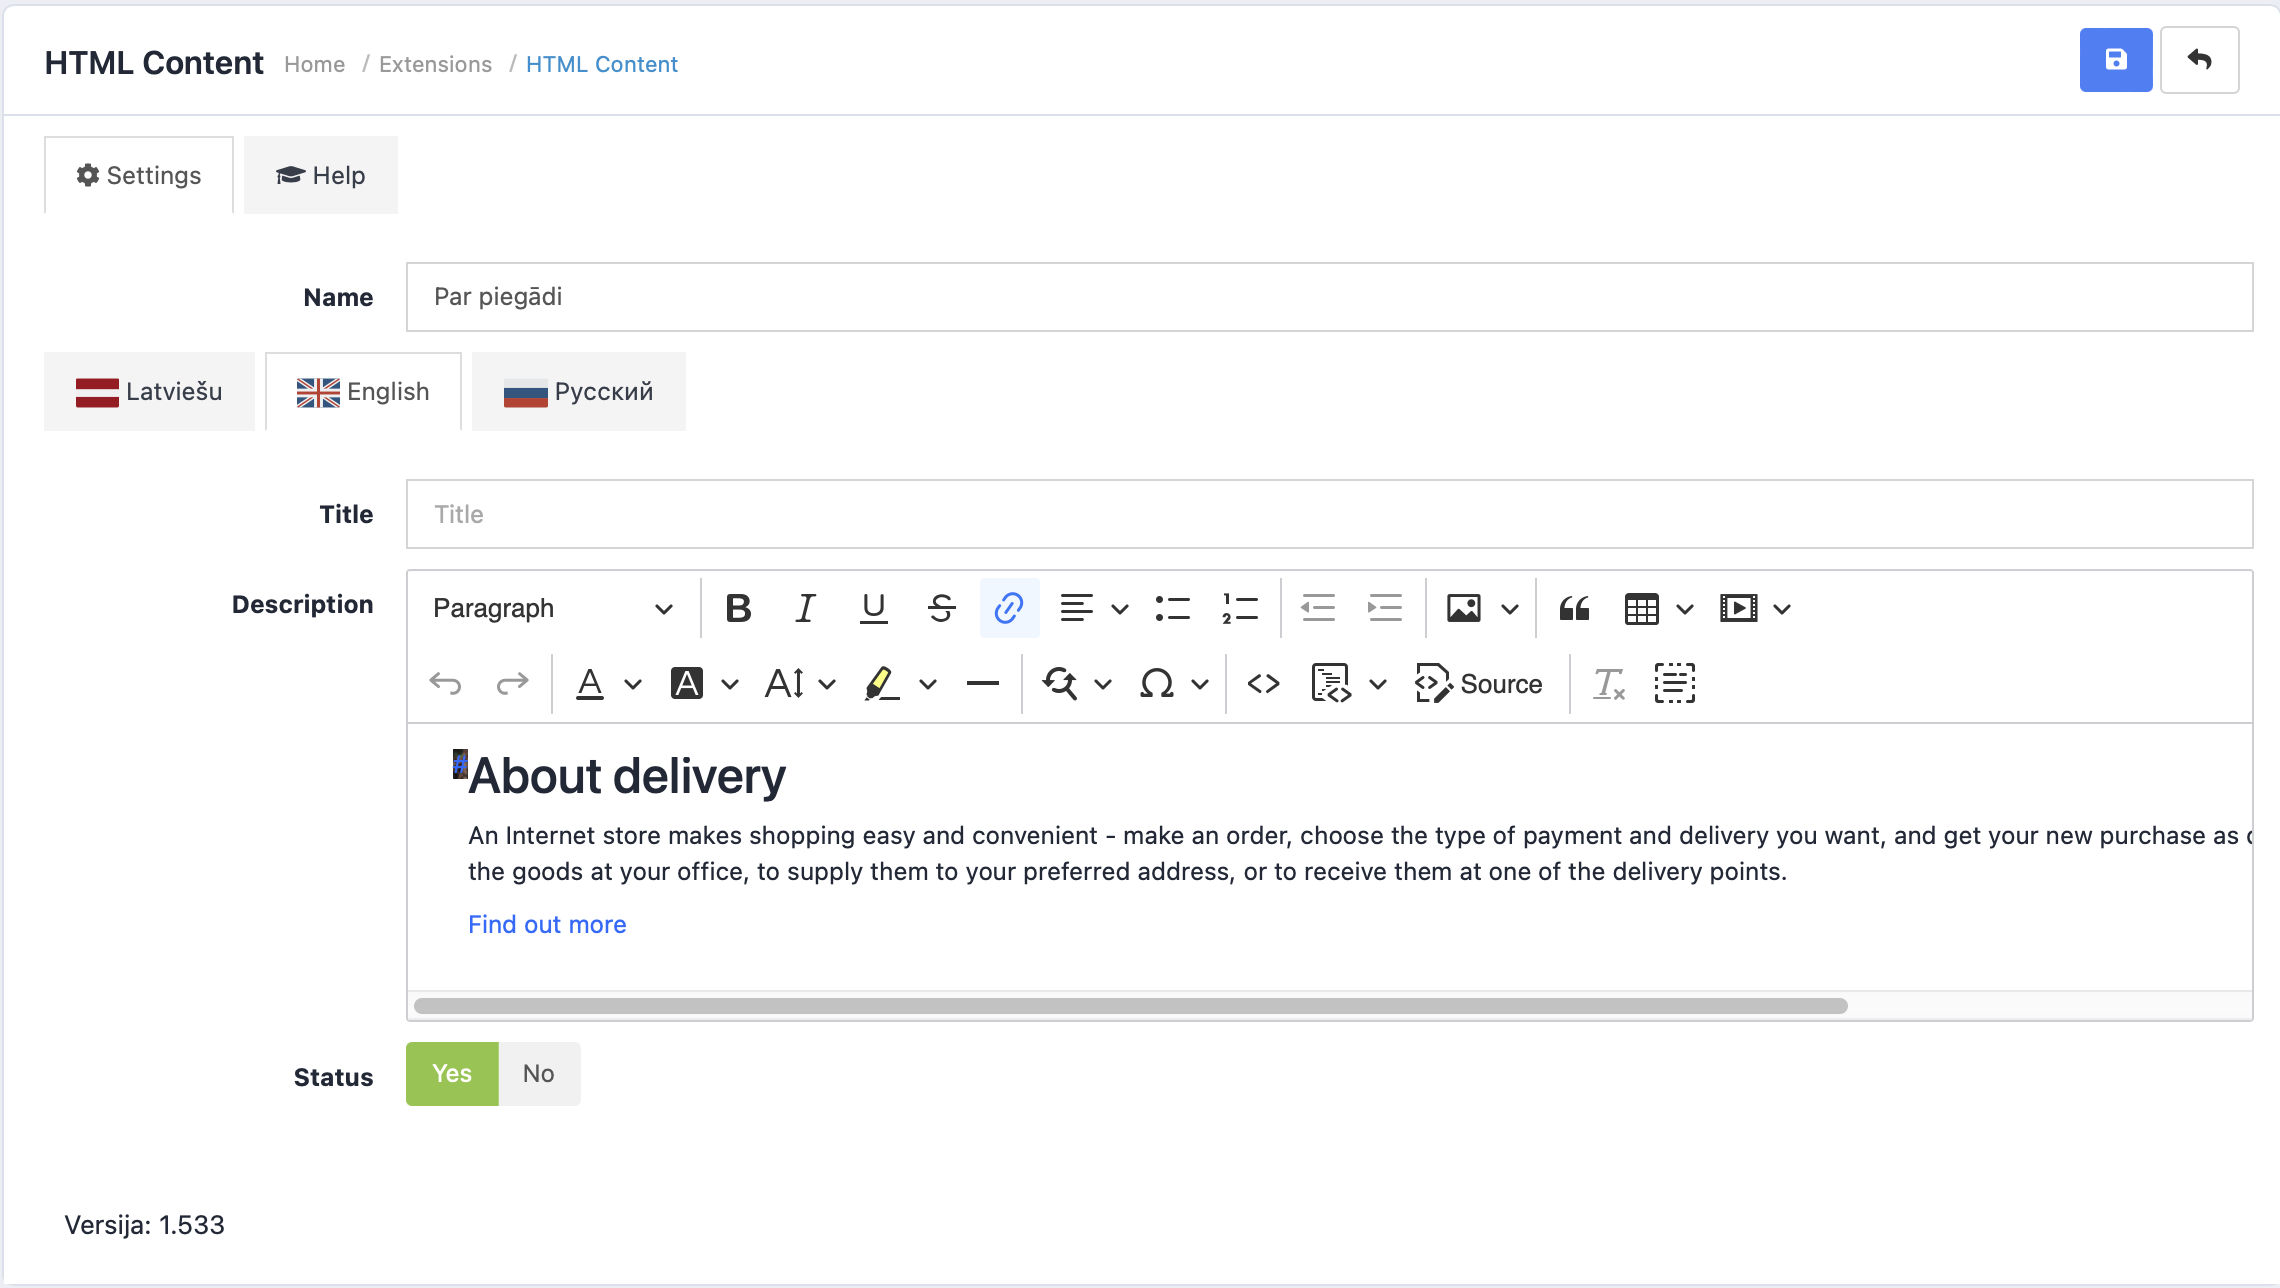
Task: Open the Paragraph heading dropdown
Action: click(x=552, y=608)
